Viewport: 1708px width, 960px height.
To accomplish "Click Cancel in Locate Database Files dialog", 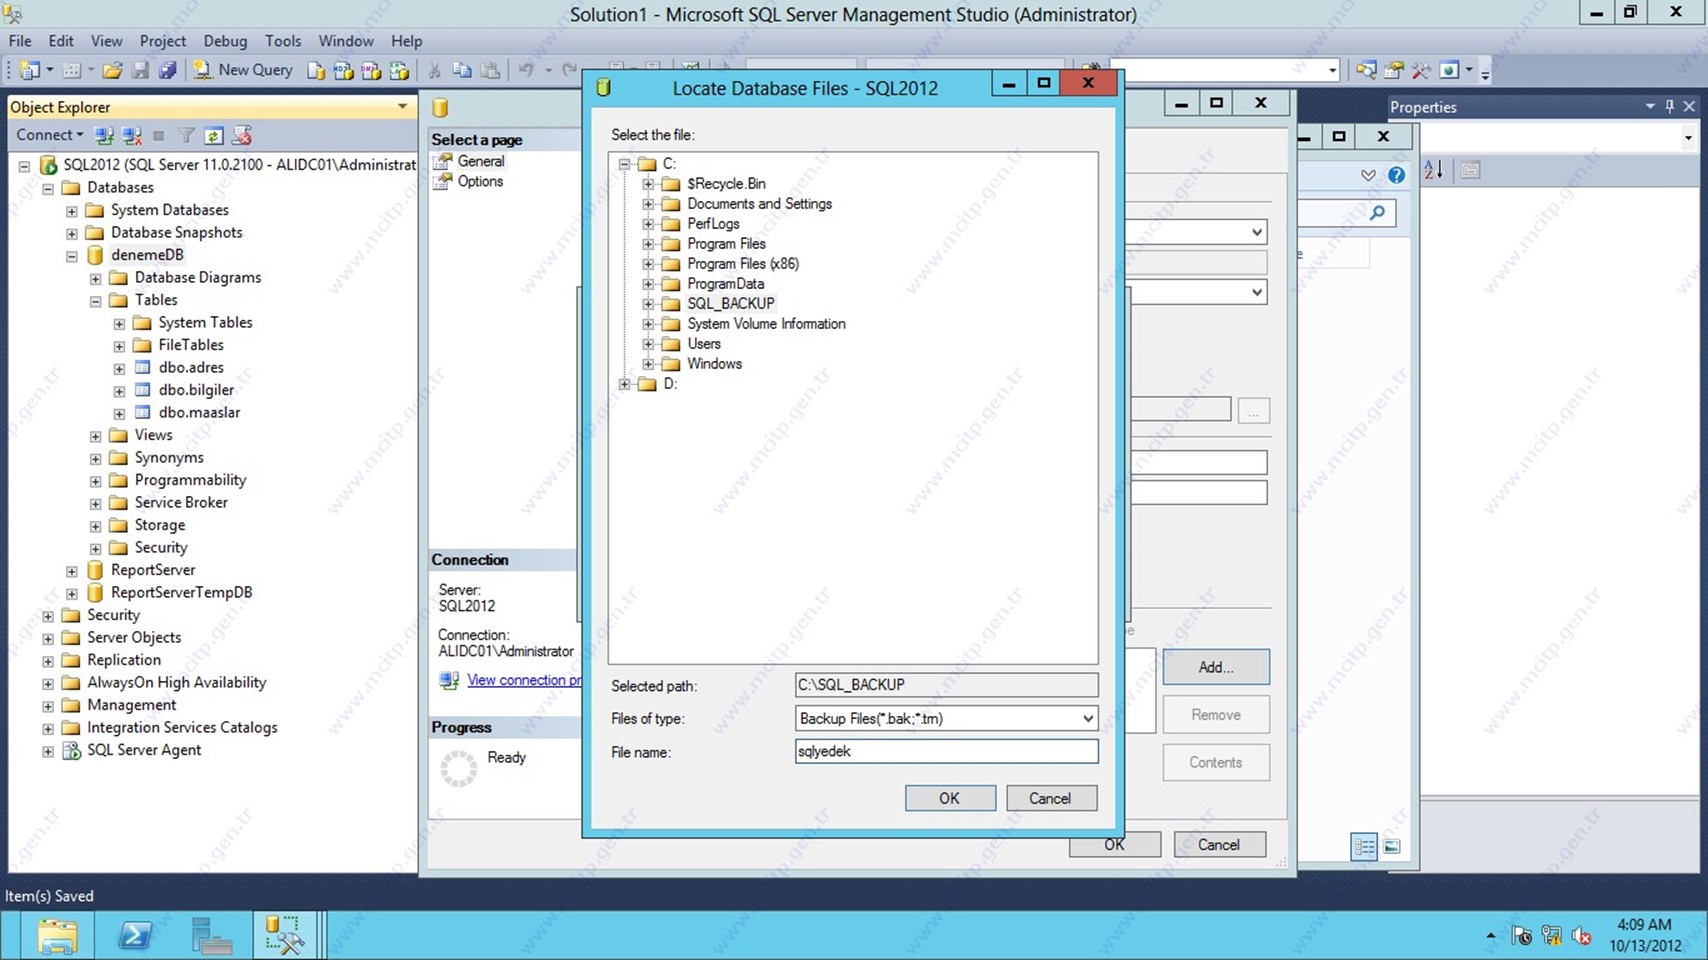I will click(1050, 798).
